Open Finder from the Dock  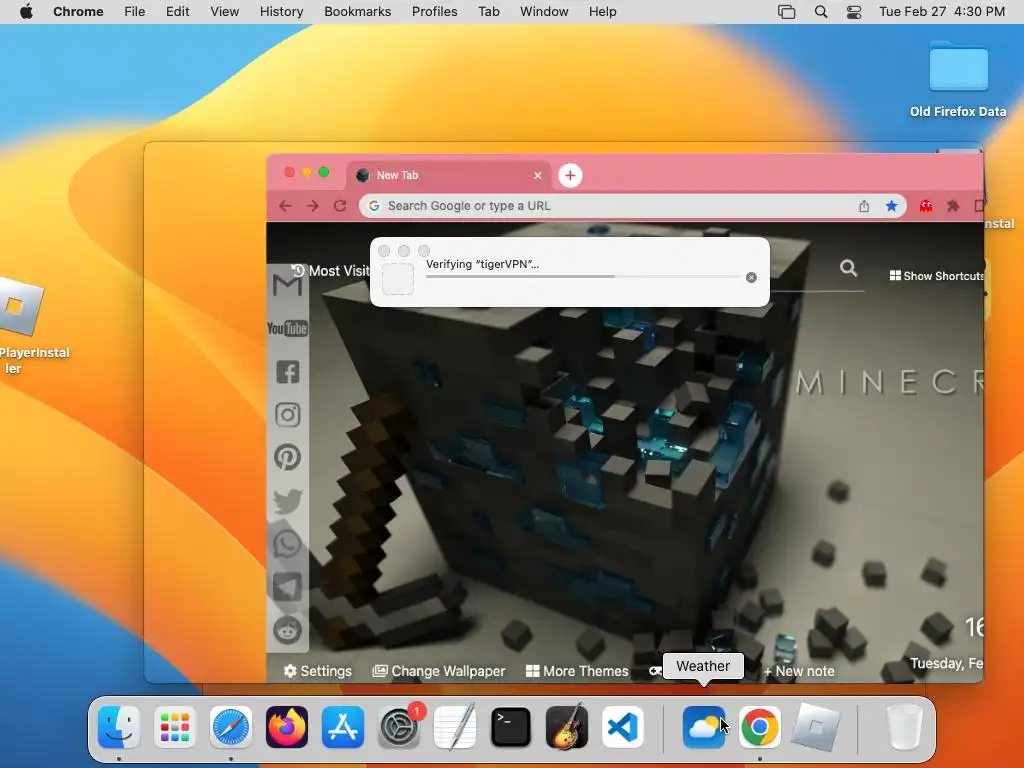point(119,727)
